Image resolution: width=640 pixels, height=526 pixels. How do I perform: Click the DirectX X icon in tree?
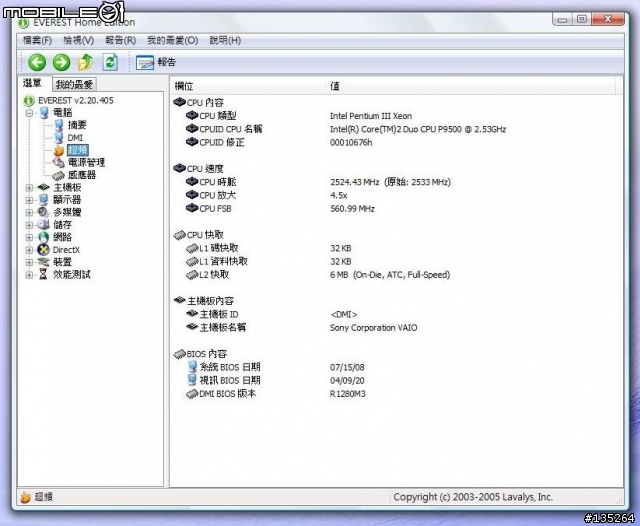(x=43, y=250)
